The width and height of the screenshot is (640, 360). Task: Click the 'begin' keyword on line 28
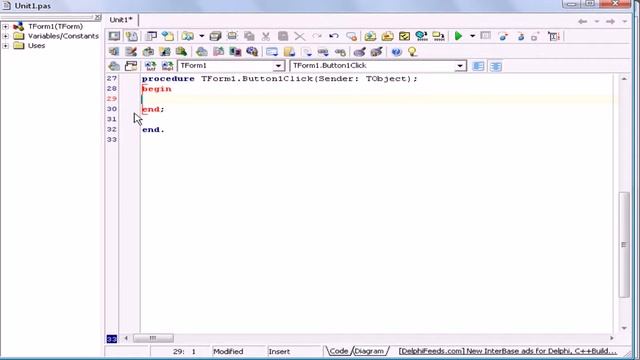157,89
